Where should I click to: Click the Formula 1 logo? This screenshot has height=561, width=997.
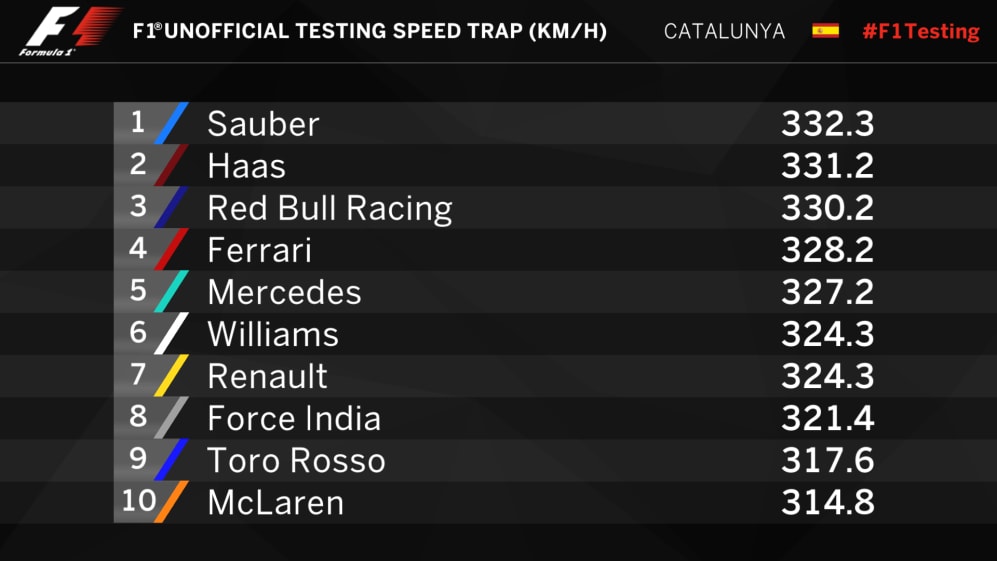pyautogui.click(x=70, y=30)
